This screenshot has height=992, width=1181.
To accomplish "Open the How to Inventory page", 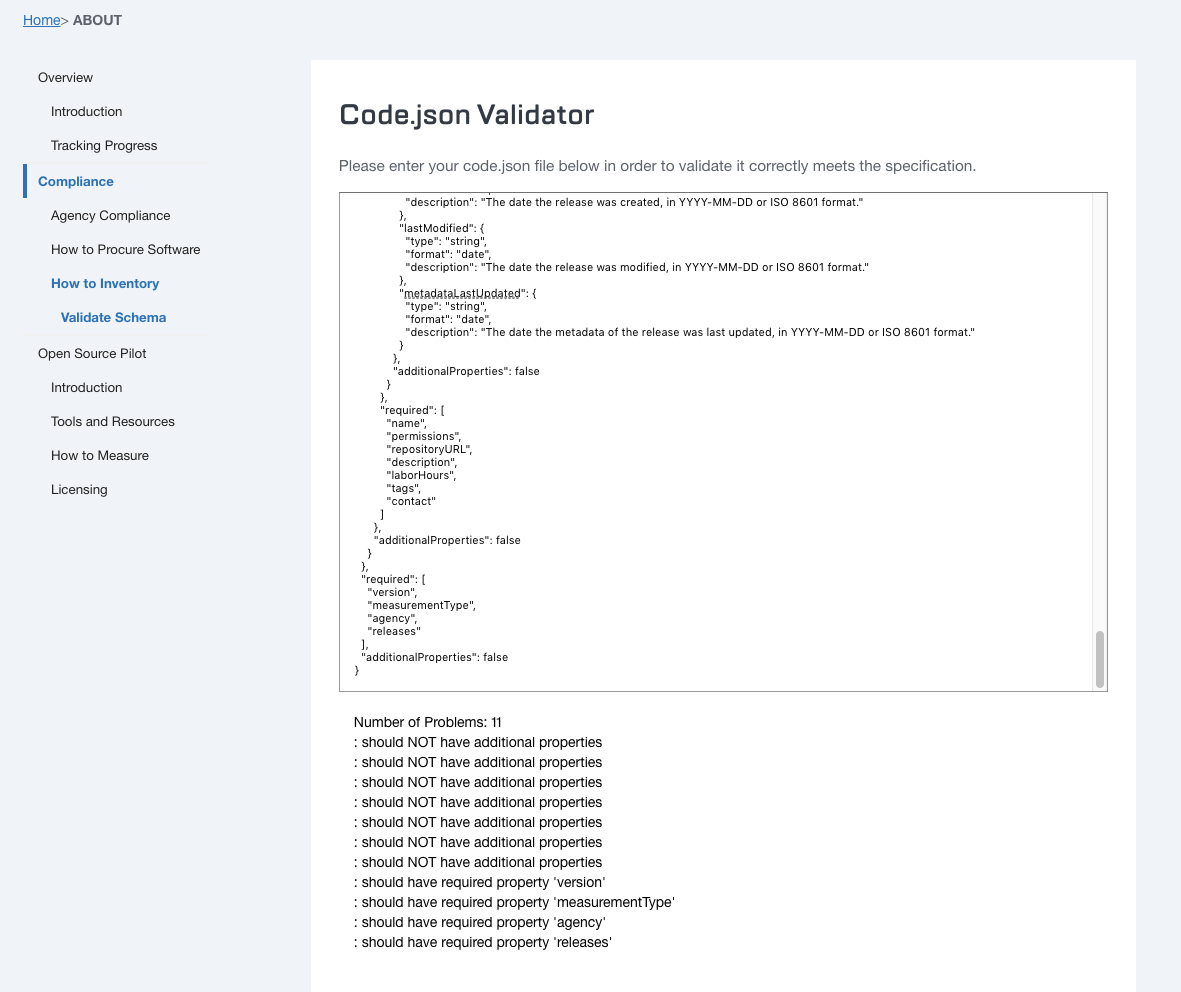I will [105, 283].
